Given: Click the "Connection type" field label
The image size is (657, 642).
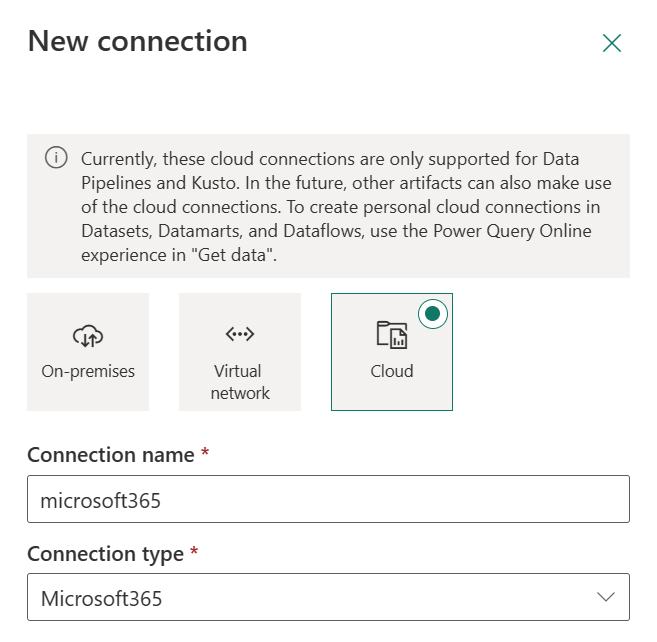Looking at the screenshot, I should tap(105, 554).
